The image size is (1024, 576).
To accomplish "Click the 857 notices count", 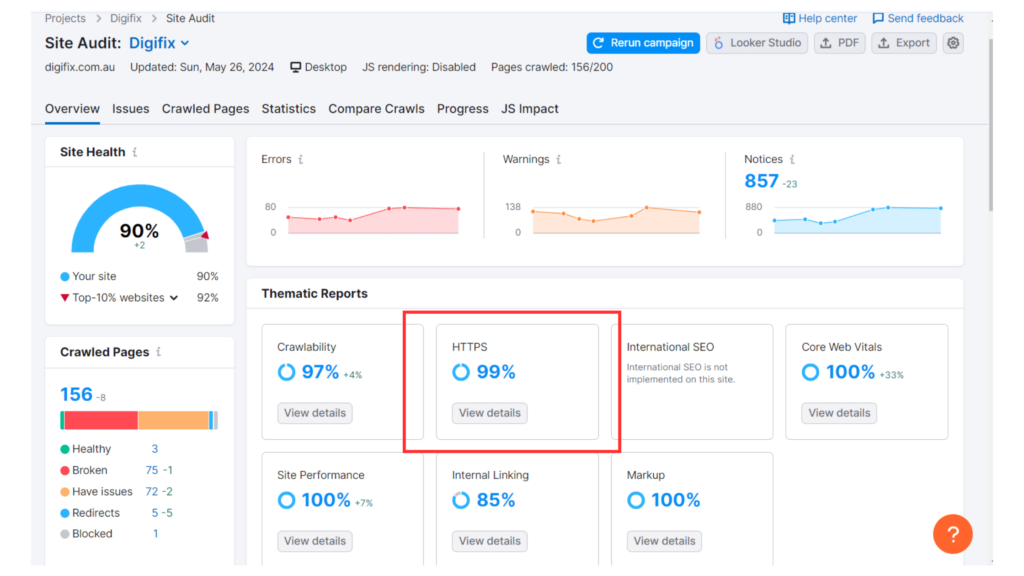I will [x=761, y=181].
